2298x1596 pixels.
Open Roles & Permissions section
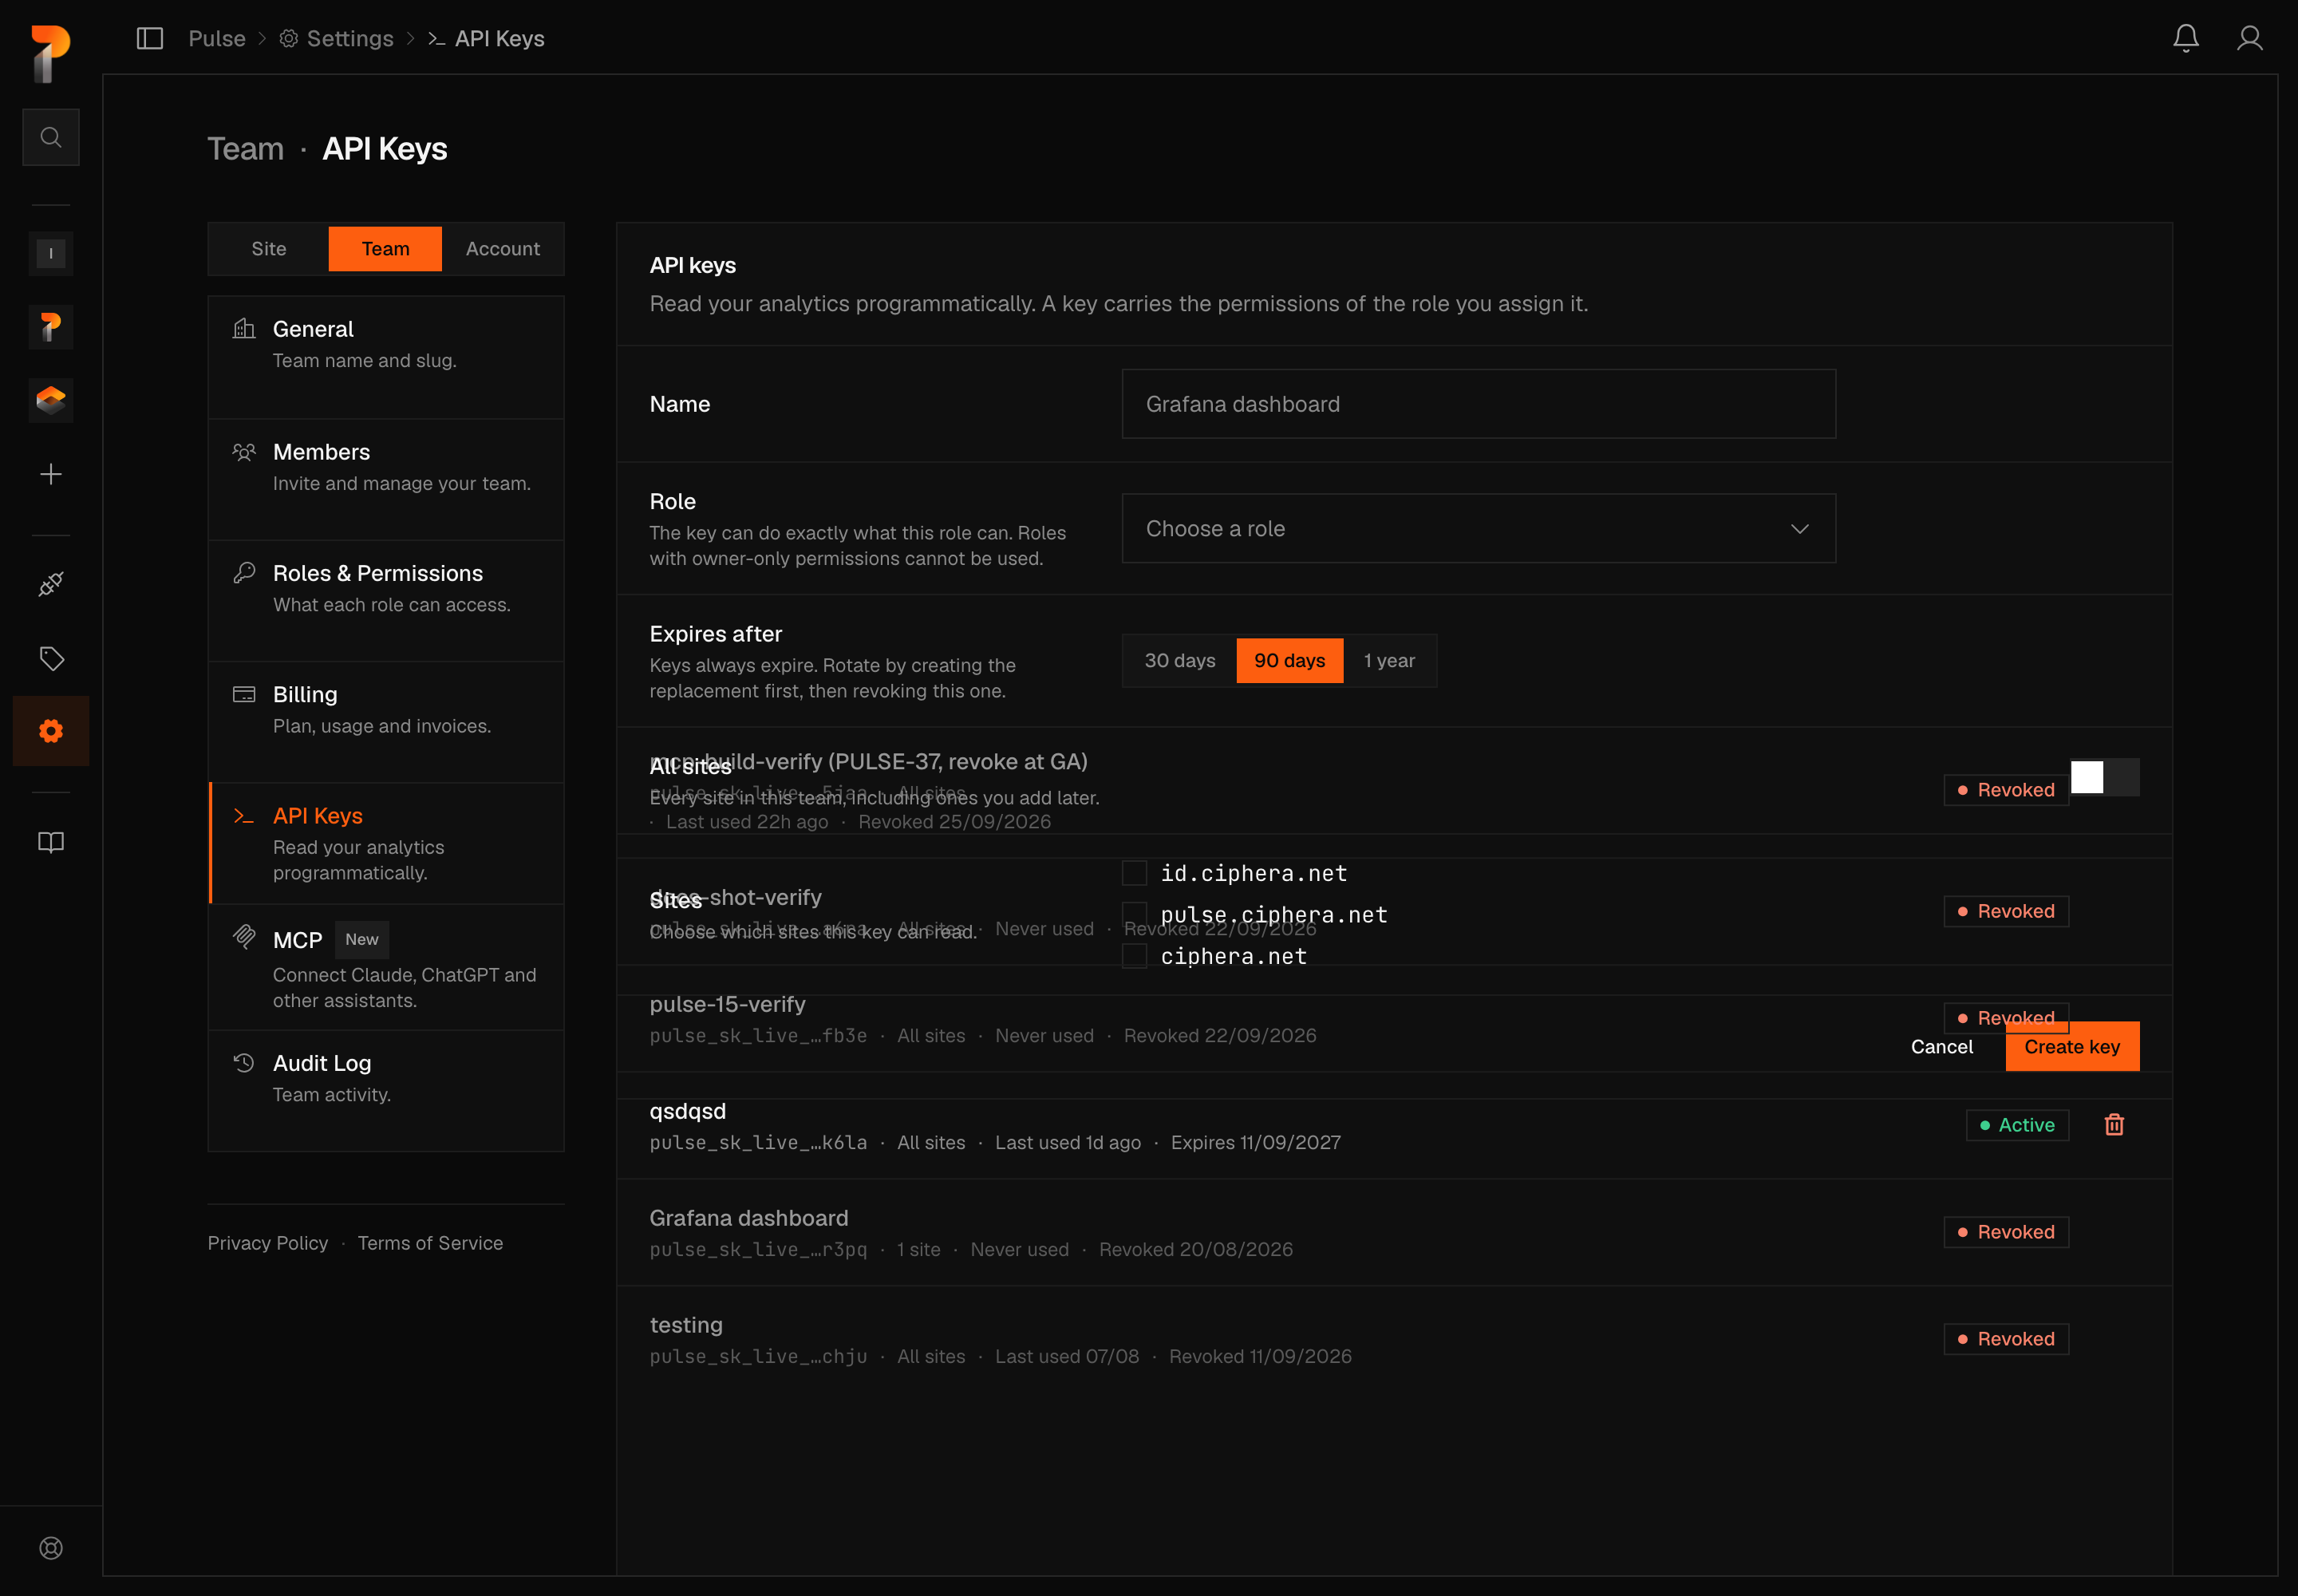pyautogui.click(x=386, y=601)
